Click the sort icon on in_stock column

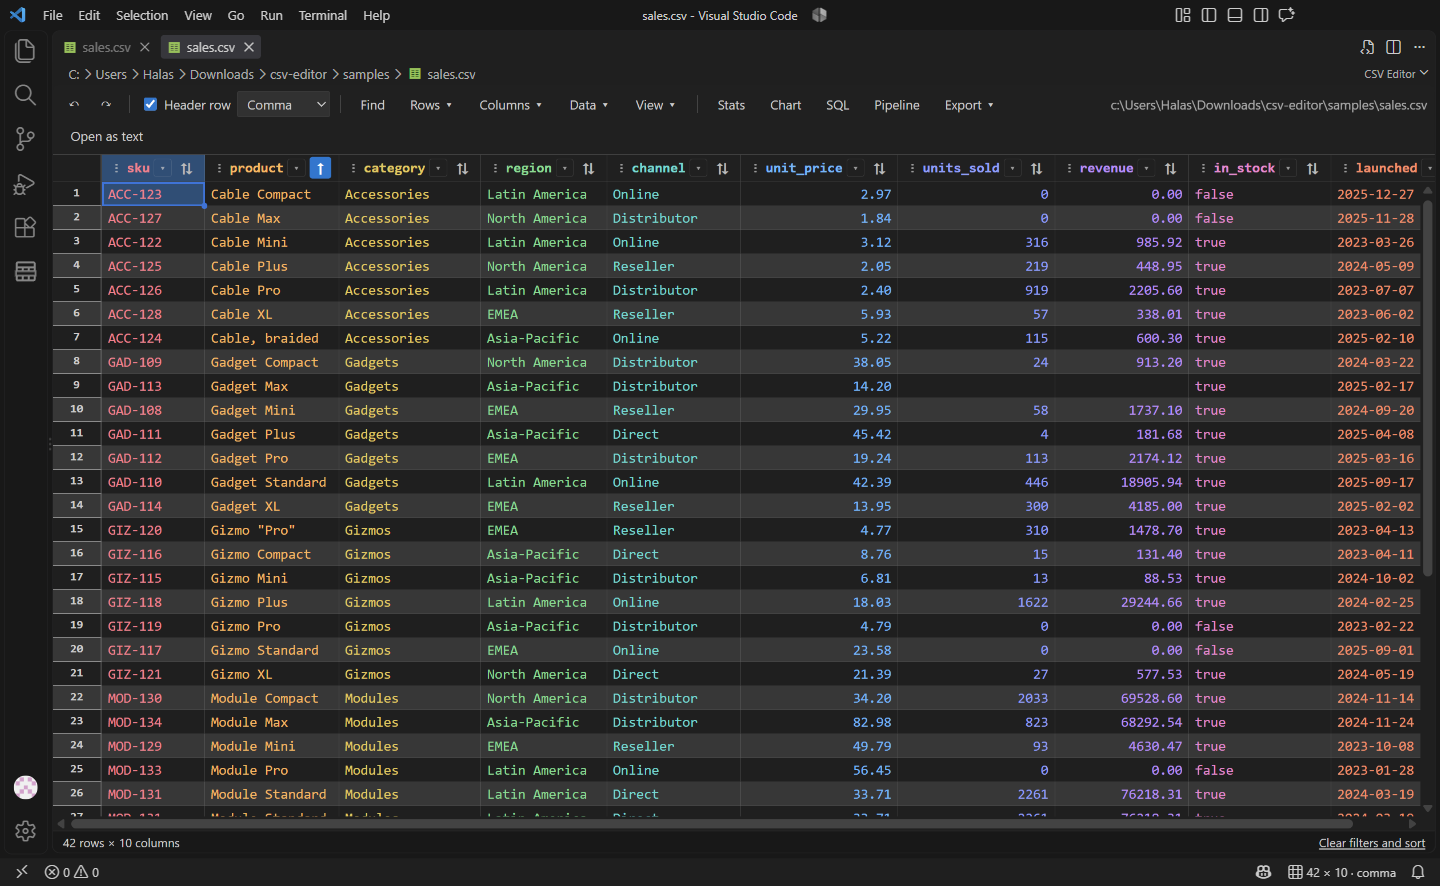1312,168
